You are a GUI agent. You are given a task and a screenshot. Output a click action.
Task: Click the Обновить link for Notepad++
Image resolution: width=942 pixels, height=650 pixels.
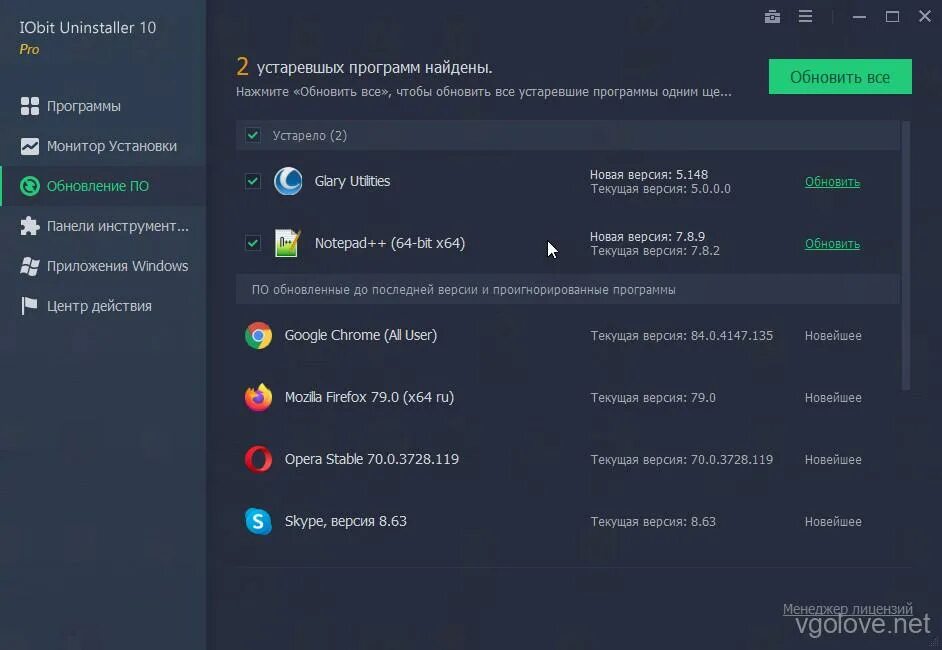tap(832, 243)
